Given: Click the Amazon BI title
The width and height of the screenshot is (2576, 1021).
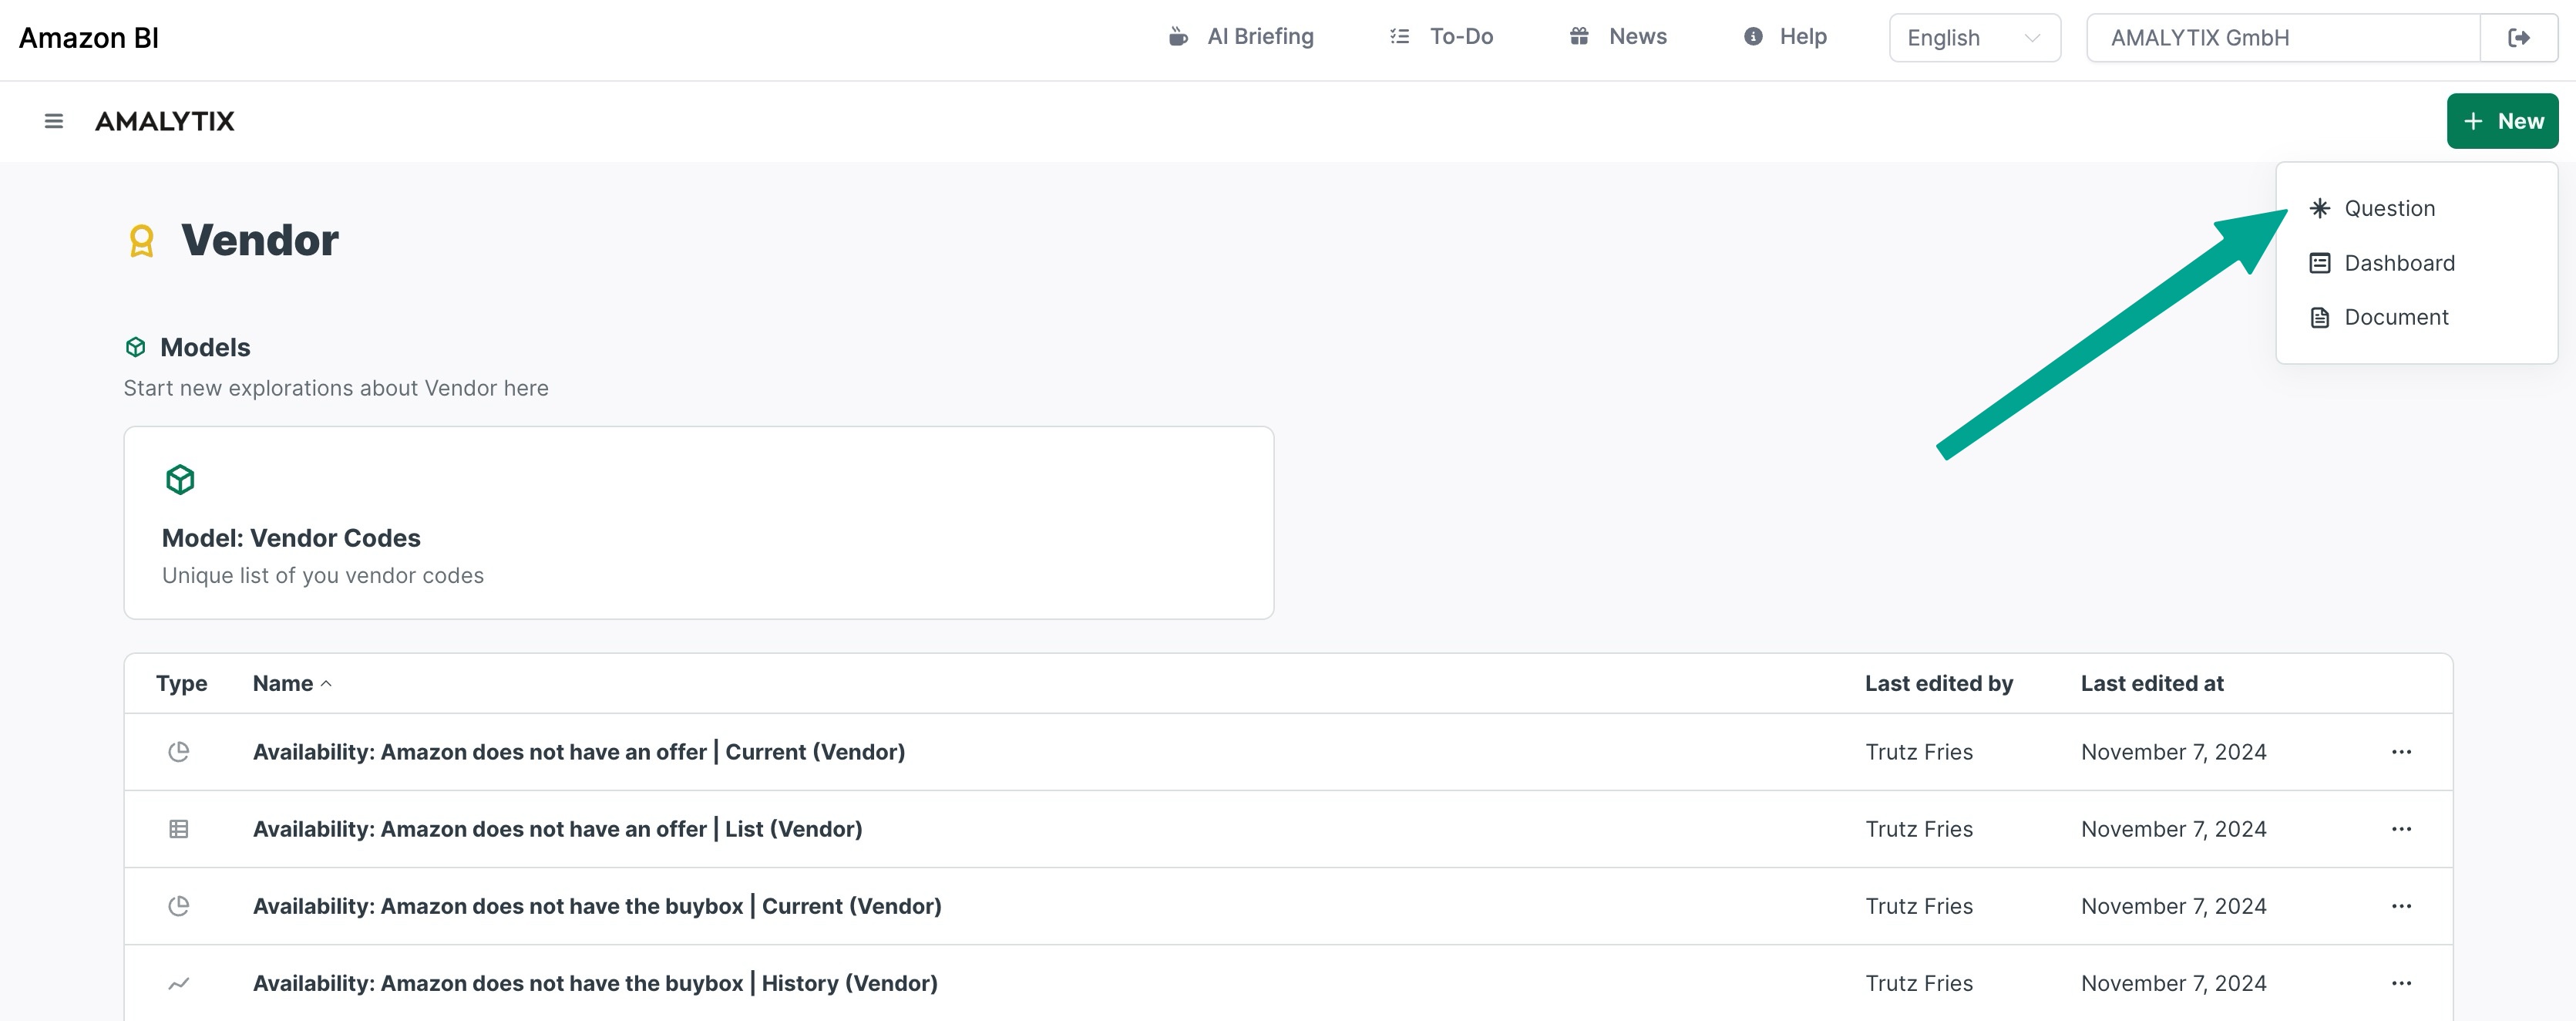Looking at the screenshot, I should tap(89, 38).
